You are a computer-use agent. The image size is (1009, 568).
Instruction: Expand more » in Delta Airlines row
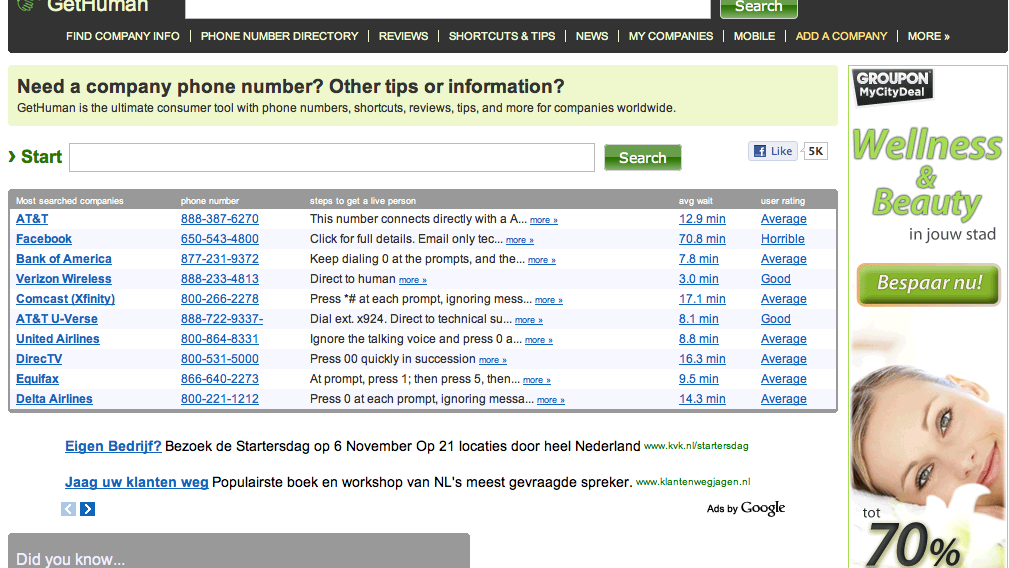551,399
